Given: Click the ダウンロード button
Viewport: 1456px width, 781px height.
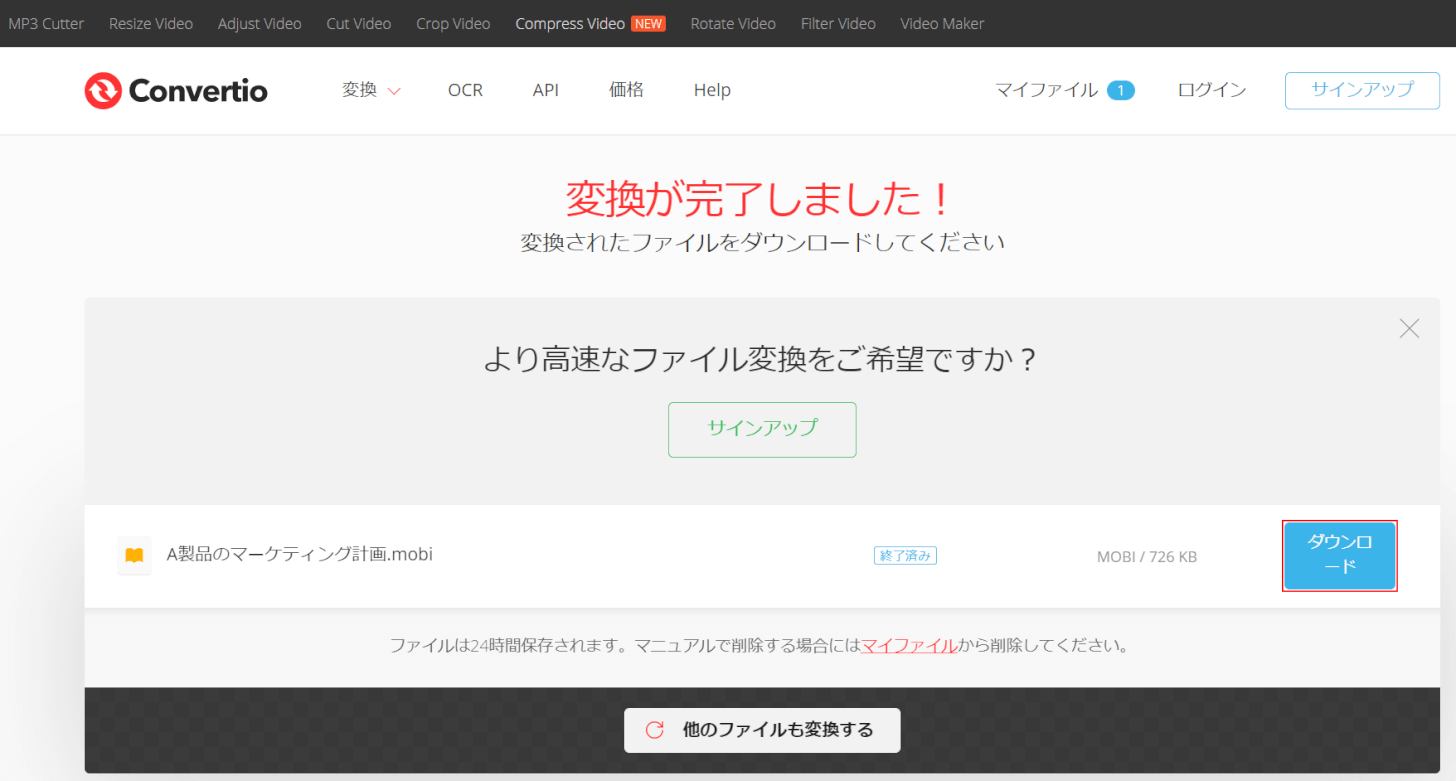Looking at the screenshot, I should pos(1340,555).
